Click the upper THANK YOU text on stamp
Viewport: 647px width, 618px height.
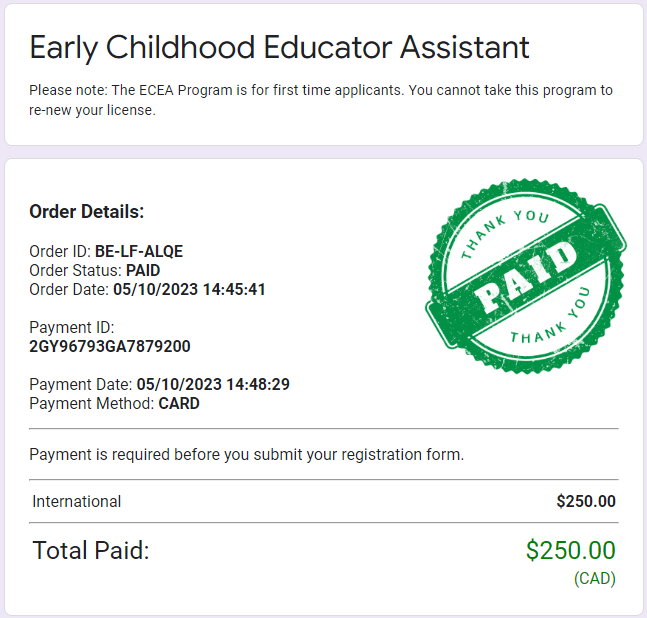pyautogui.click(x=504, y=233)
